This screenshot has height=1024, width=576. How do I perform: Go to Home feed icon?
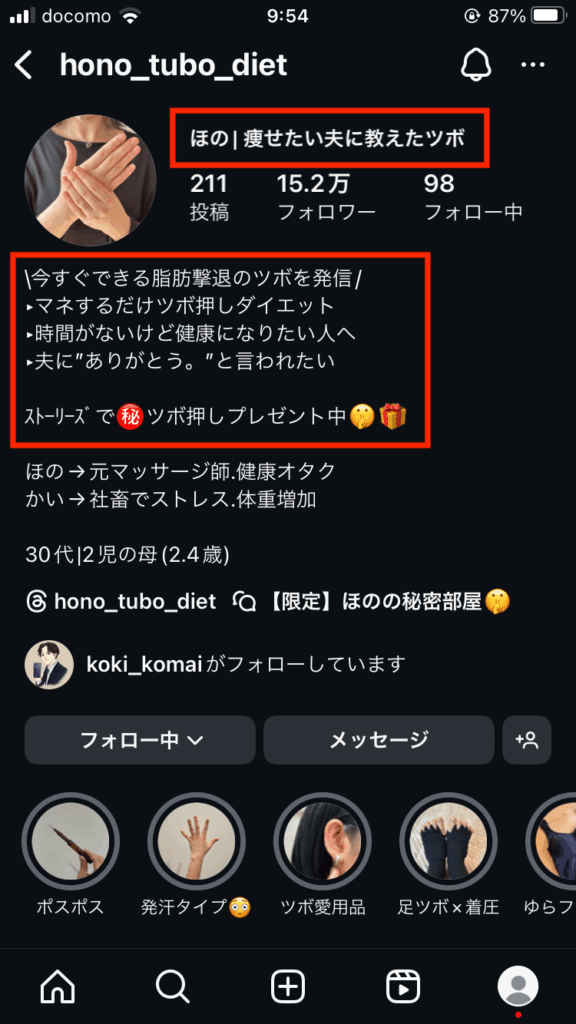(57, 985)
